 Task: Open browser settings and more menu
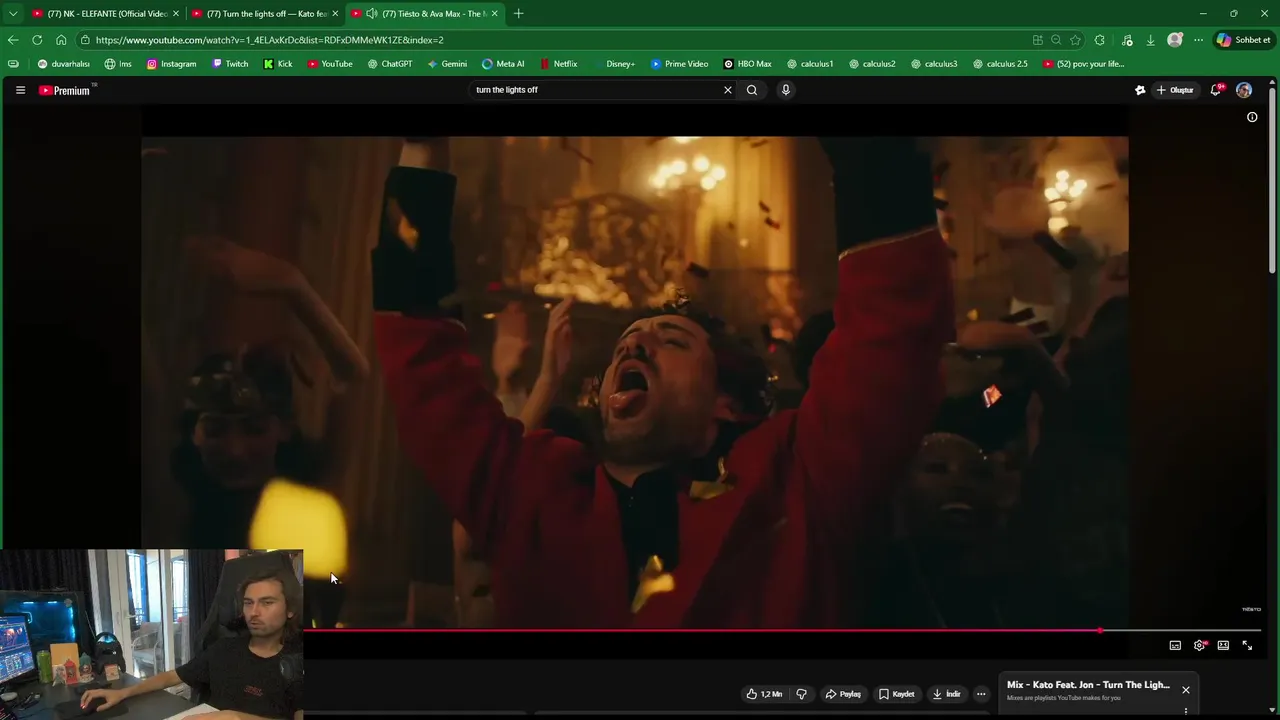(x=1198, y=40)
